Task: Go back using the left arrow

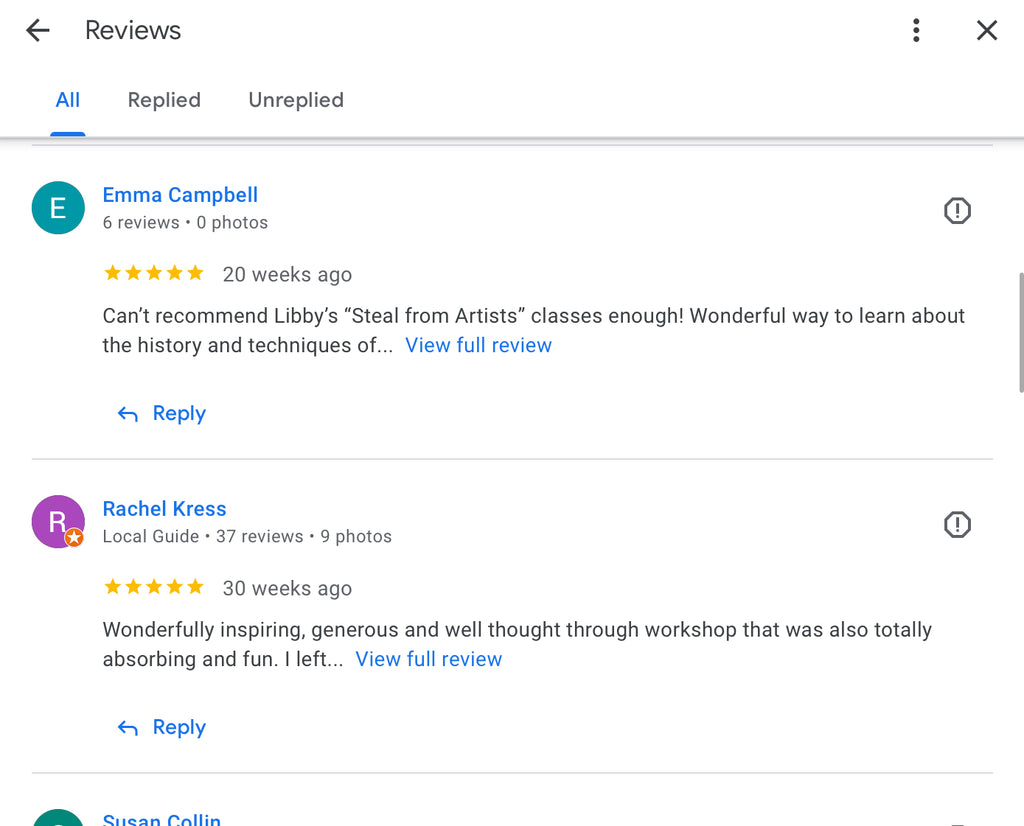Action: 38,31
